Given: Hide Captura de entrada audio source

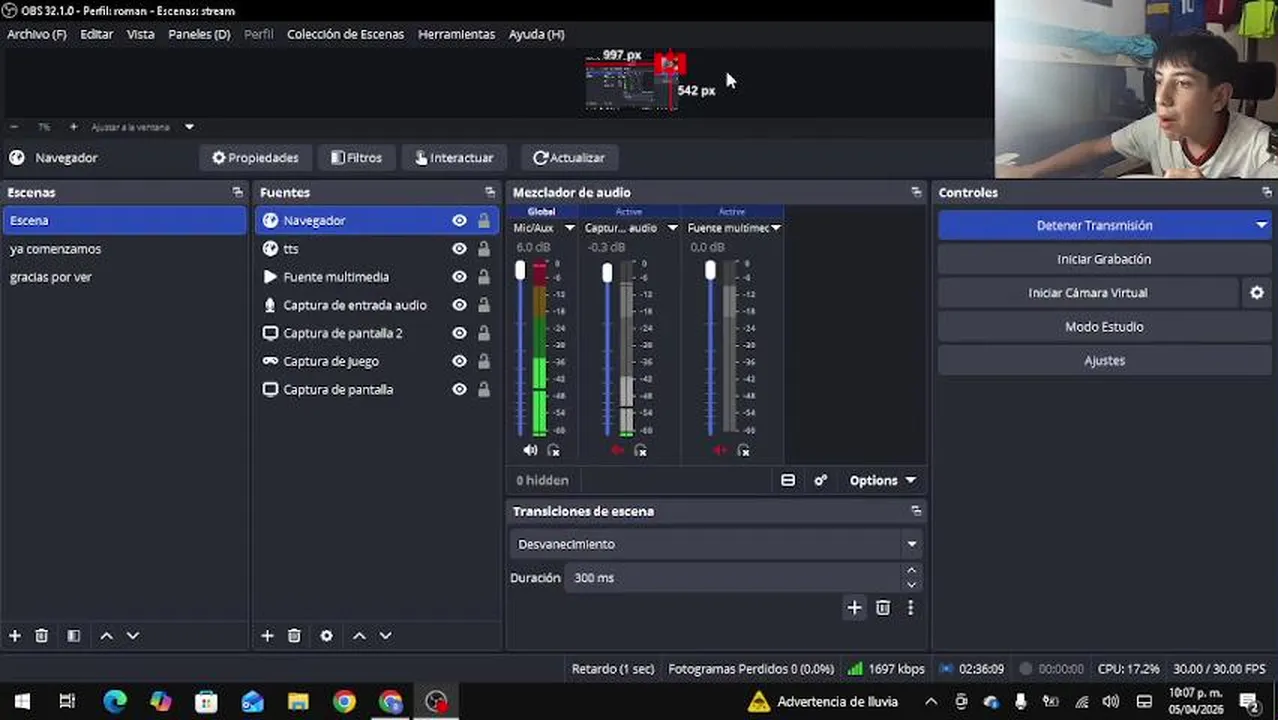Looking at the screenshot, I should pos(459,305).
